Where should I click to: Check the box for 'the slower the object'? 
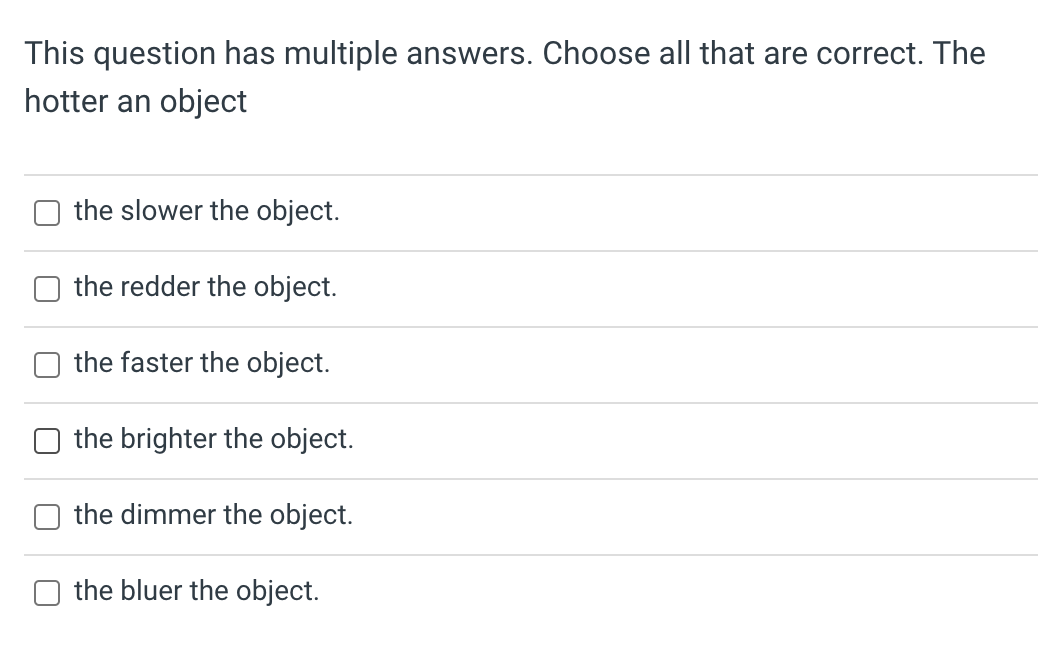[x=47, y=213]
